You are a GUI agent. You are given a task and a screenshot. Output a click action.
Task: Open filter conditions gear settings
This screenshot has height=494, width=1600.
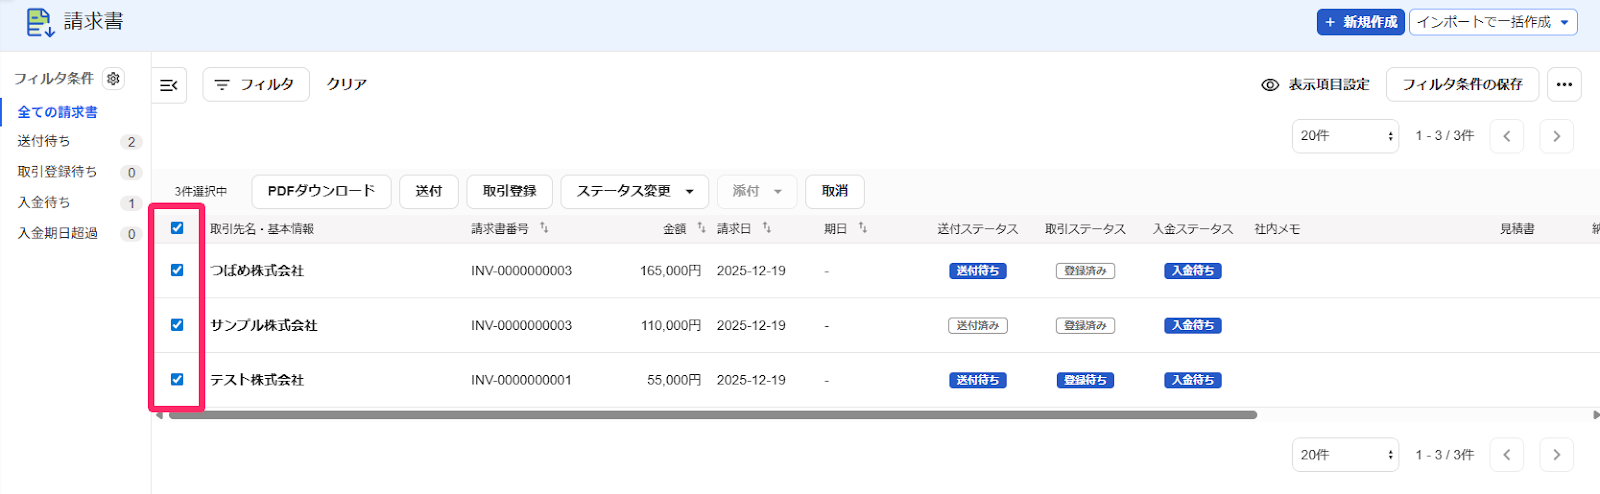(x=114, y=78)
